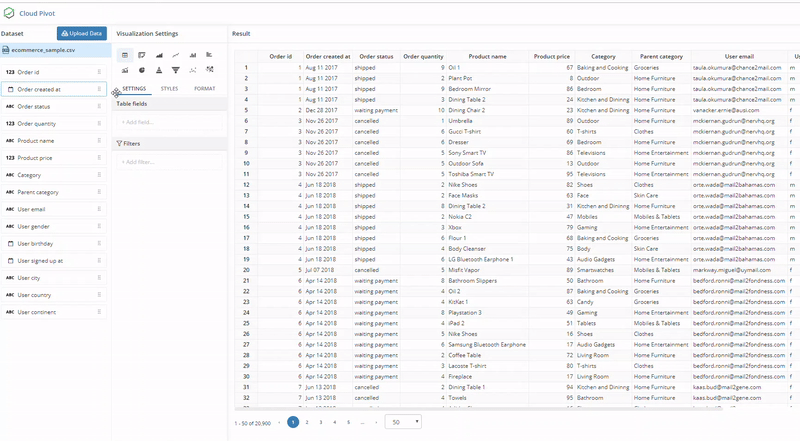
Task: Open the rows-per-page dropdown showing 50
Action: 403,422
